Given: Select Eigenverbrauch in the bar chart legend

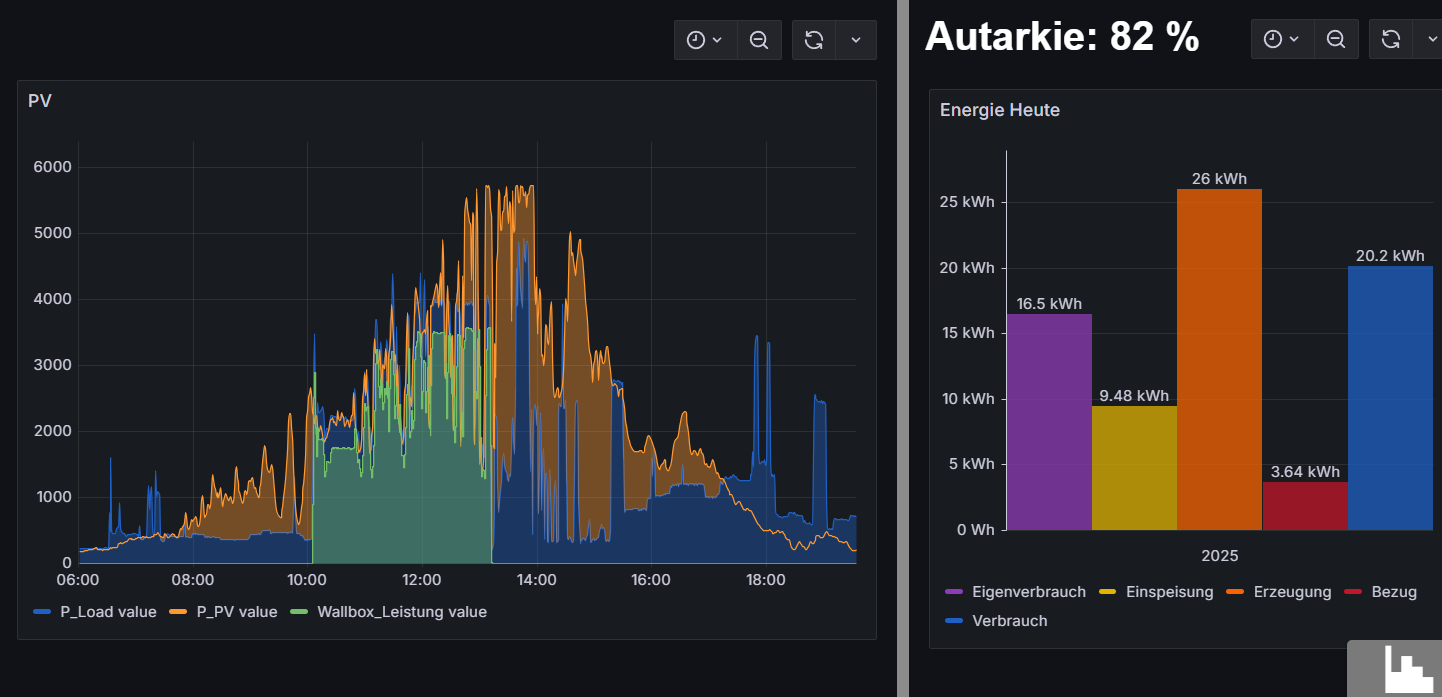Looking at the screenshot, I should 1028,591.
